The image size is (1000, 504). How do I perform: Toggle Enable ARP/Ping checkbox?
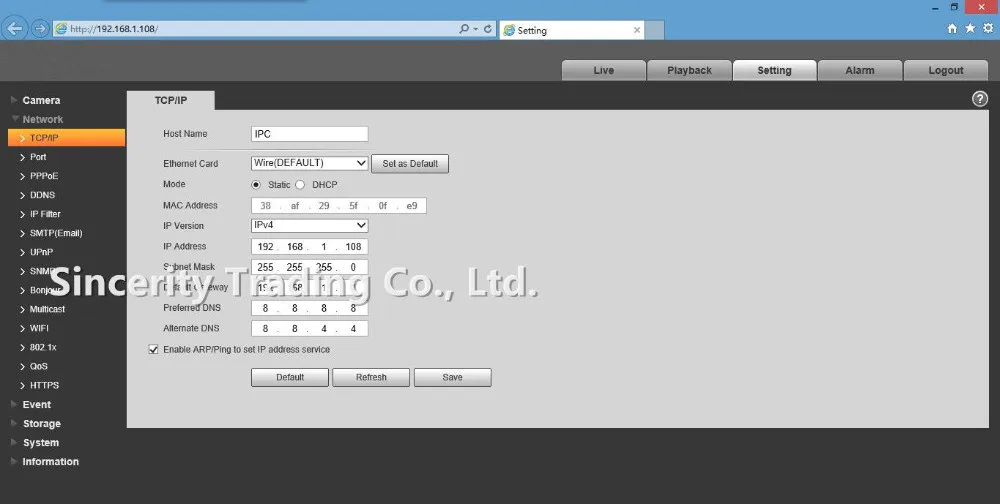[x=153, y=350]
